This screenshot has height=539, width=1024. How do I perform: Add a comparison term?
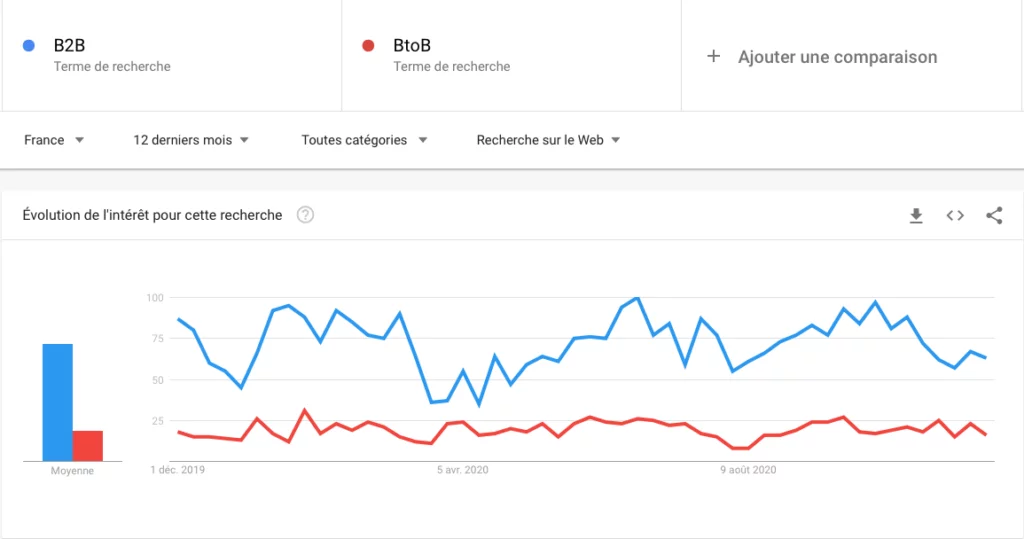pyautogui.click(x=837, y=57)
